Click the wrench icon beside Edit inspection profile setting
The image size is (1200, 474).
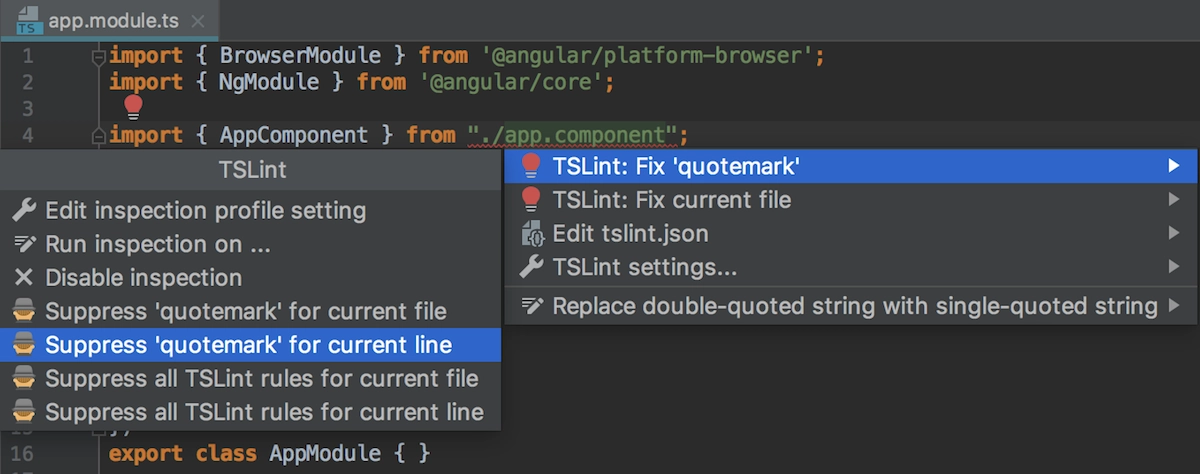point(25,211)
